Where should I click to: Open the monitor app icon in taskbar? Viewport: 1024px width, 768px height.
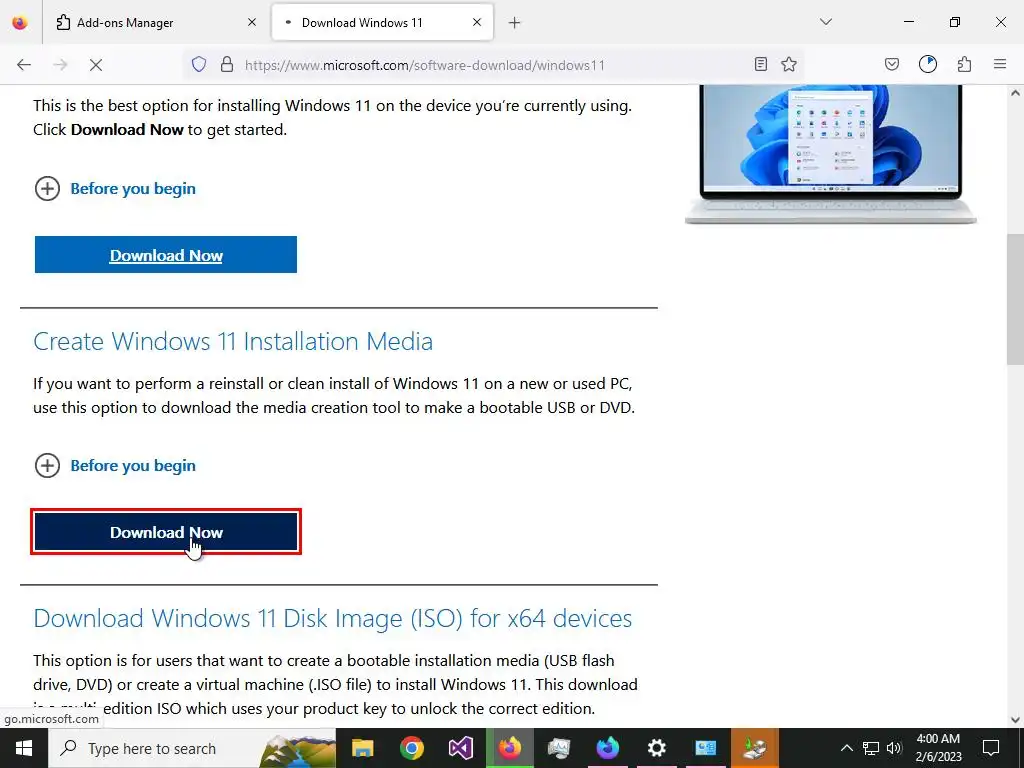coord(558,748)
